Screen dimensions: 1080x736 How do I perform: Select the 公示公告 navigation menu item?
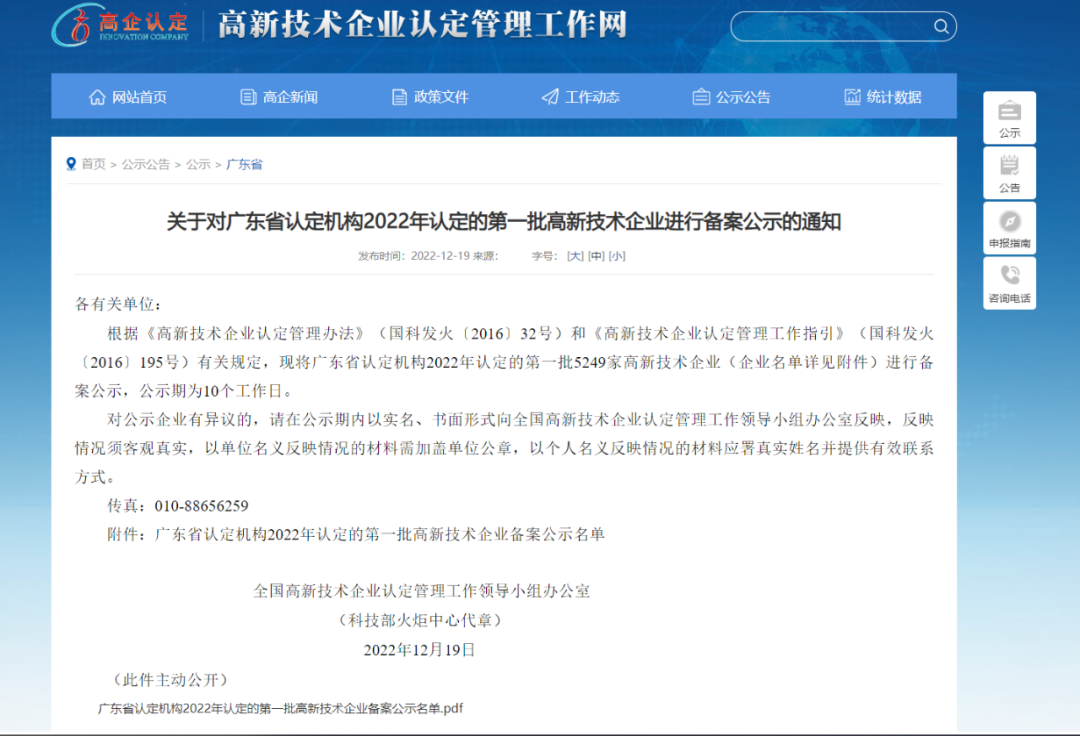(741, 96)
